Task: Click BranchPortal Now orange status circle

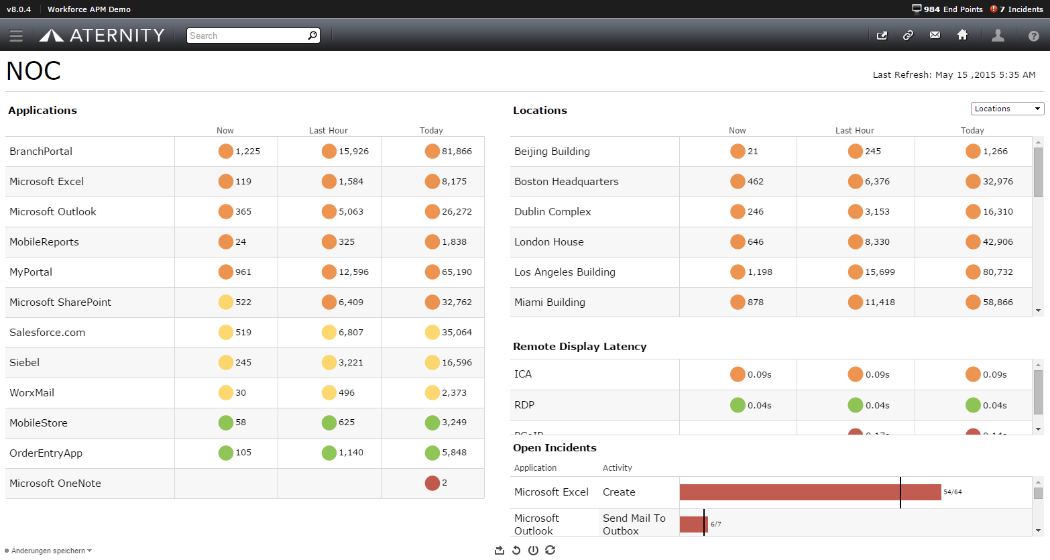Action: coord(226,151)
